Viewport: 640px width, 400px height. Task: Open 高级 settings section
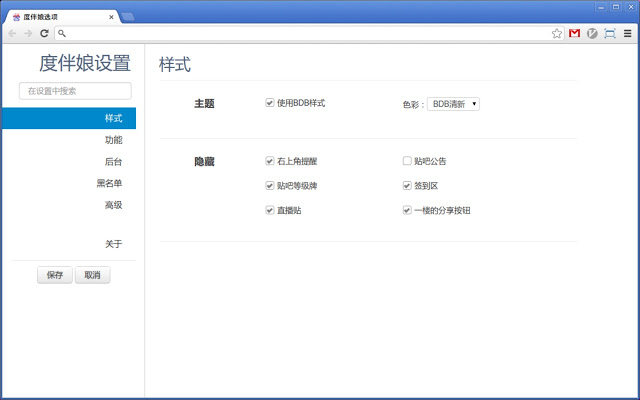pyautogui.click(x=113, y=205)
